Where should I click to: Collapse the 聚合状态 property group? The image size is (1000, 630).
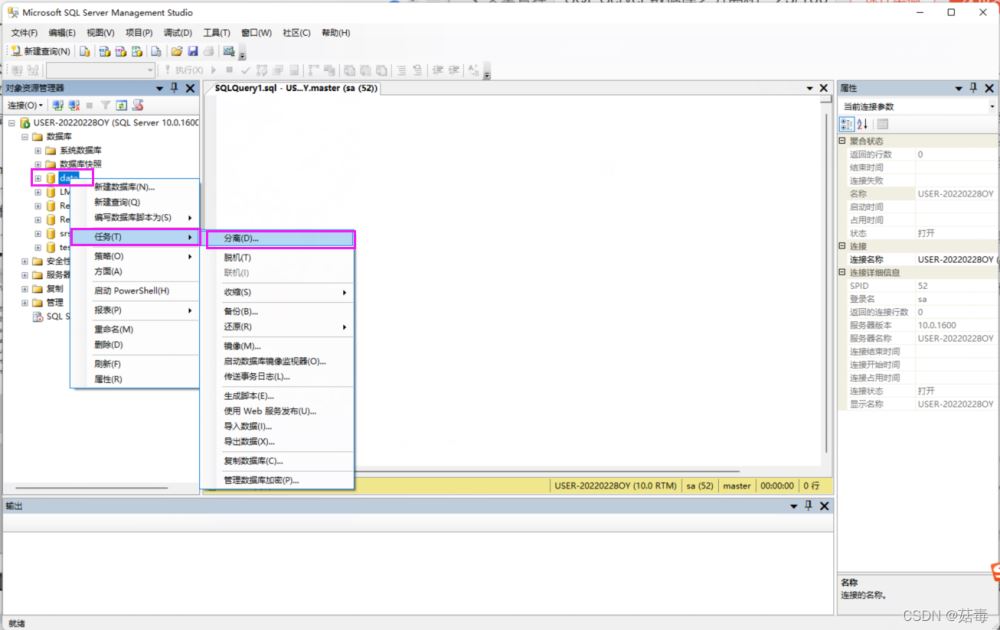[842, 142]
